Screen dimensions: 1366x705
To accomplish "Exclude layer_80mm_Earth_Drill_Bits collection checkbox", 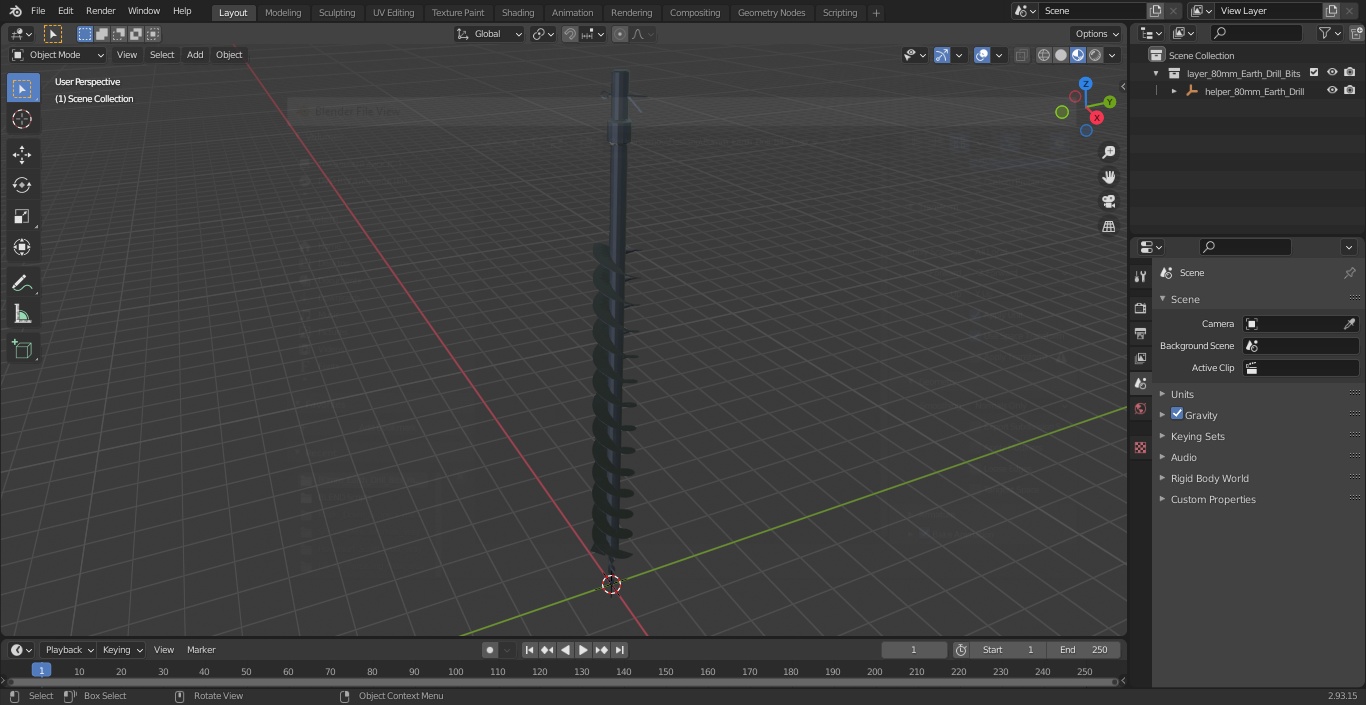I will tap(1314, 73).
